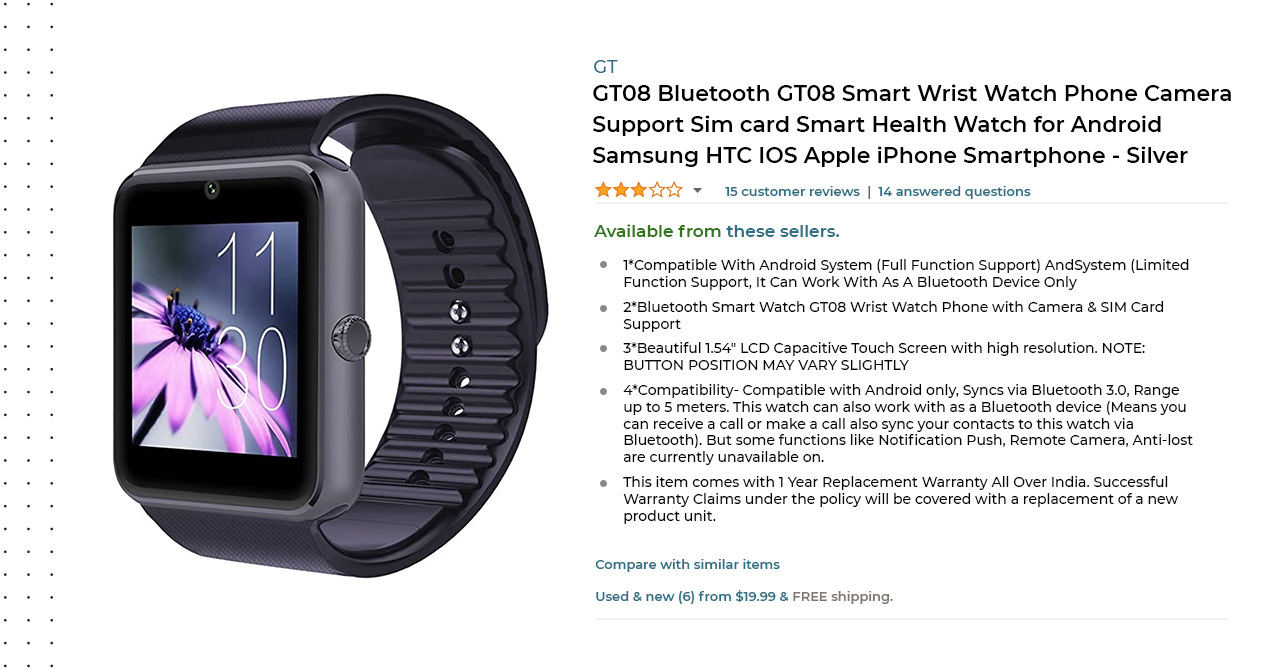Select the first bullet about Android compatibility
1280x670 pixels.
pos(906,273)
